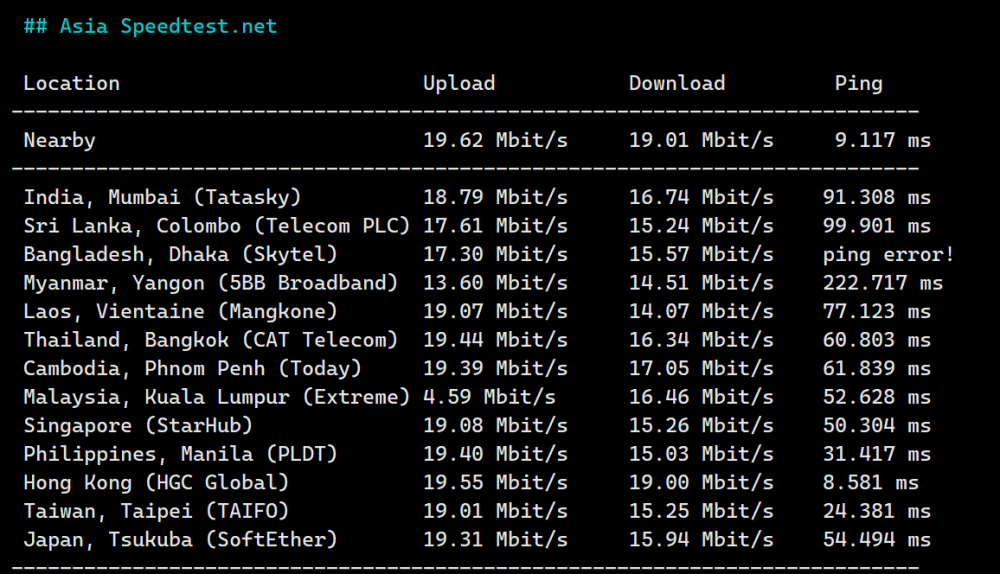
Task: Click the "Ping" column header
Action: click(859, 84)
